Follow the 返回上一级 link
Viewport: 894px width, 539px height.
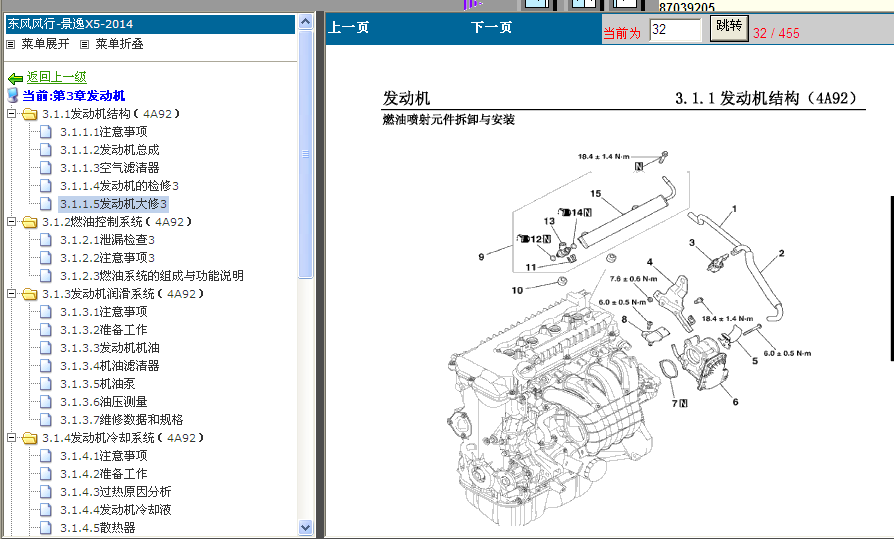pyautogui.click(x=56, y=77)
